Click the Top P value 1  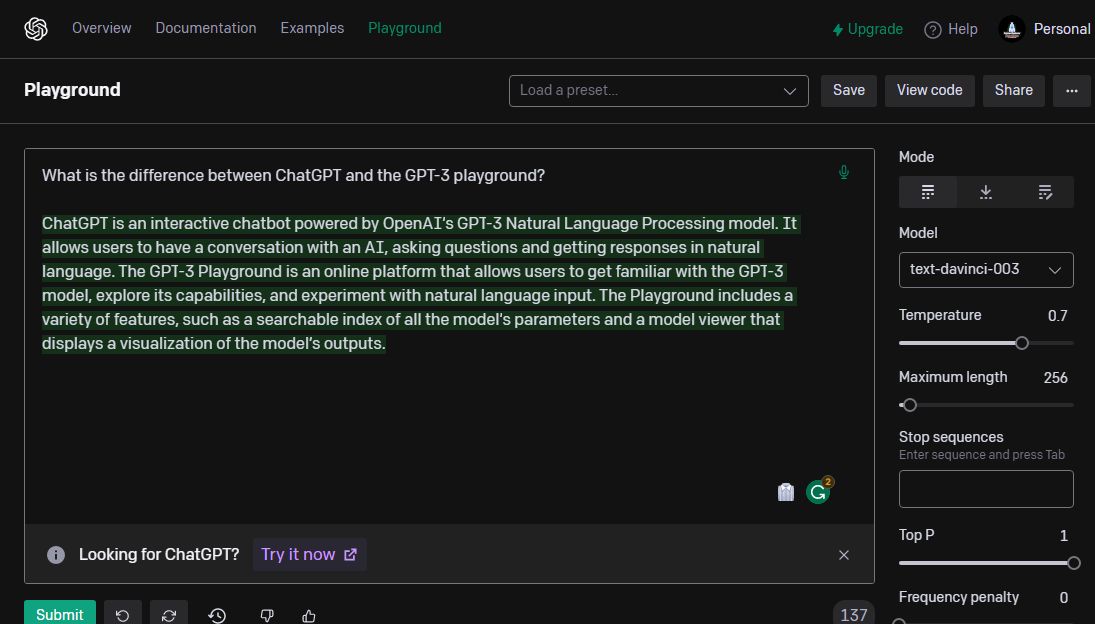(1064, 535)
